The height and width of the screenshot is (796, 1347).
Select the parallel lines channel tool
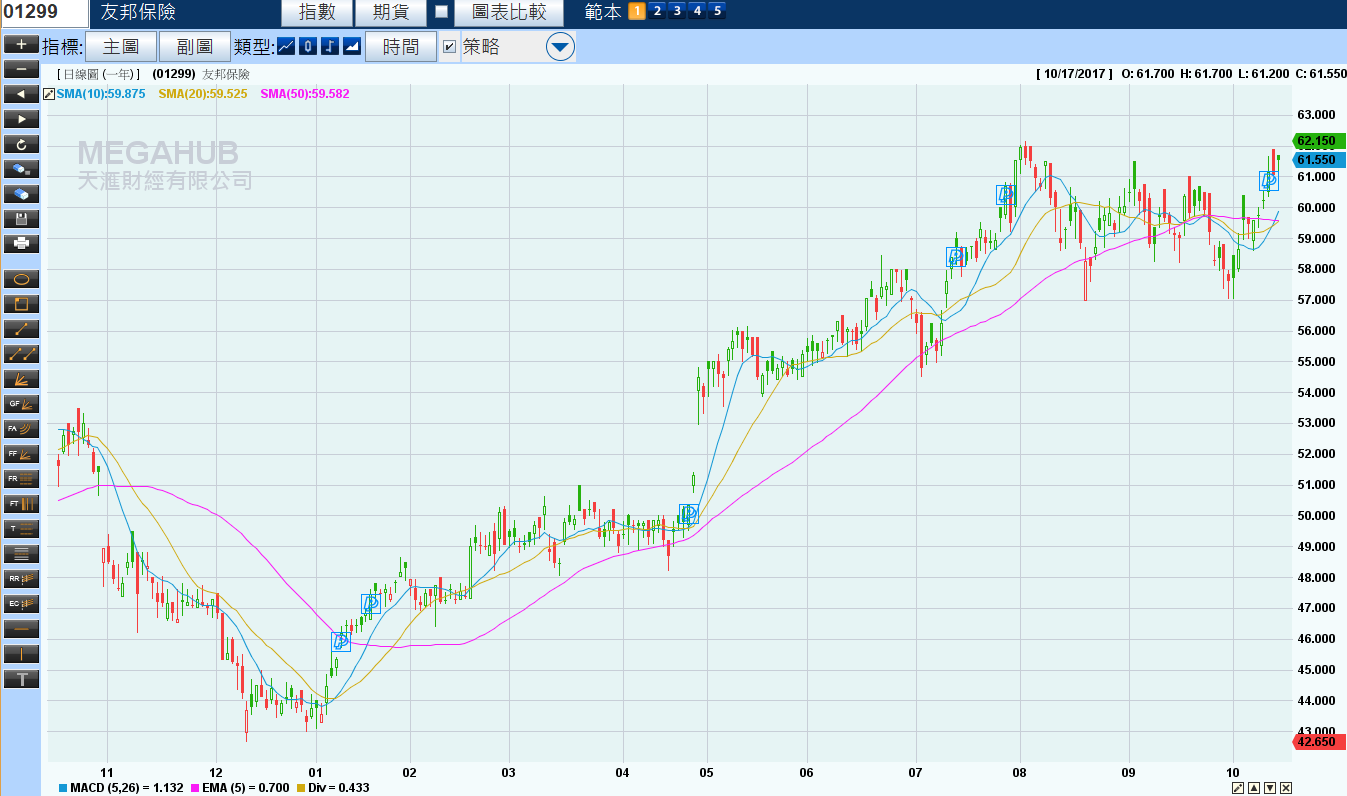(22, 354)
